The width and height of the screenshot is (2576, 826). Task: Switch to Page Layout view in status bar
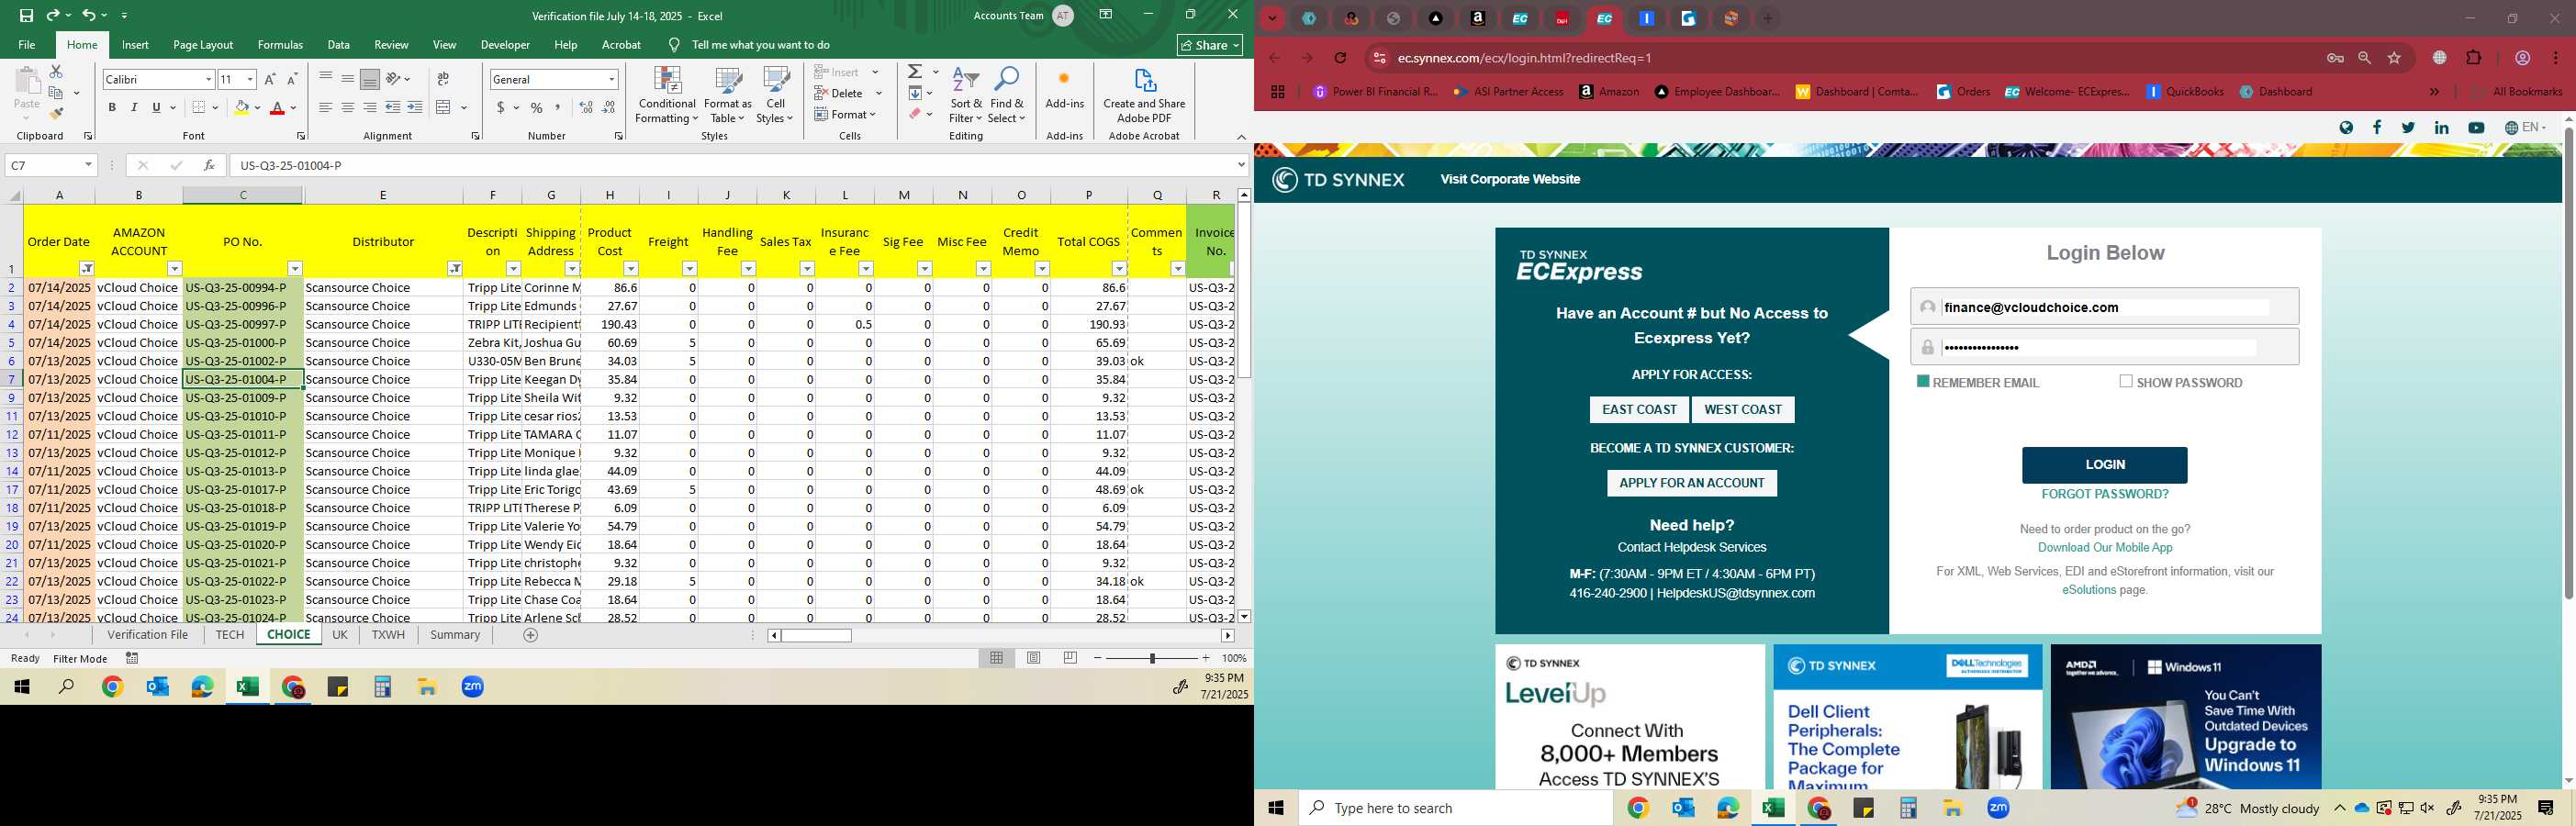pos(1033,658)
